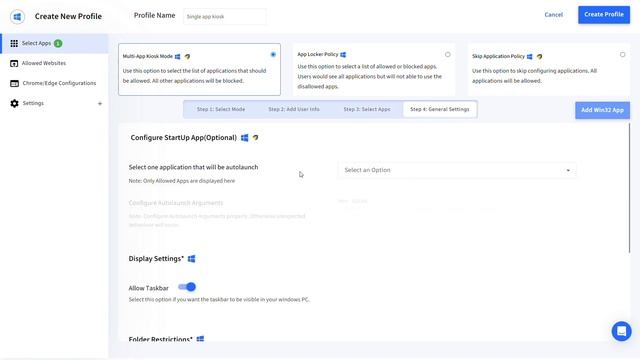The image size is (640, 360).
Task: Click the Allowed Websites sidebar icon
Action: [x=14, y=63]
